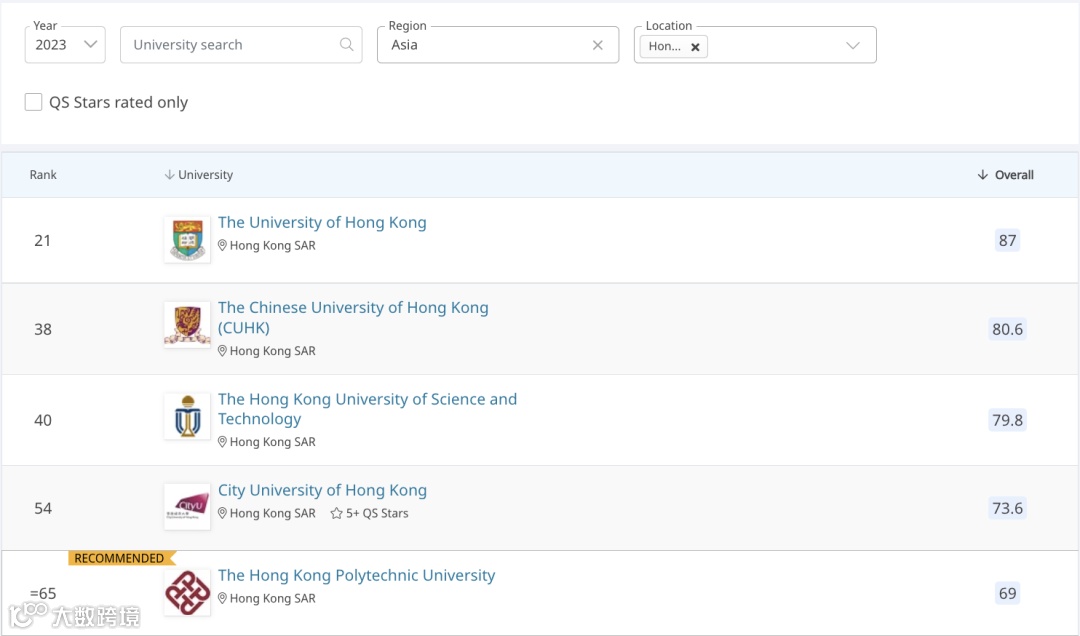Click the City University of Hong Kong logo
1080x636 pixels.
(187, 506)
